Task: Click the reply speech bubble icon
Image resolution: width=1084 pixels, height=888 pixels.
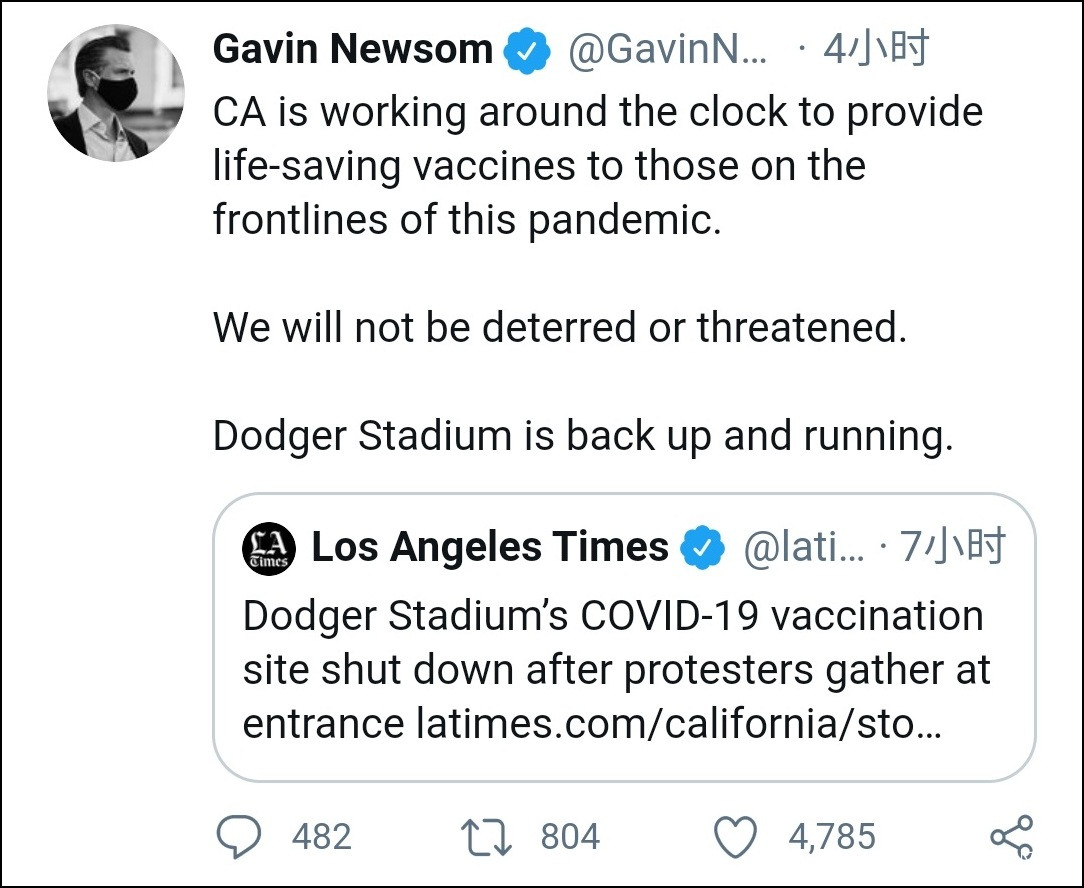Action: (239, 836)
